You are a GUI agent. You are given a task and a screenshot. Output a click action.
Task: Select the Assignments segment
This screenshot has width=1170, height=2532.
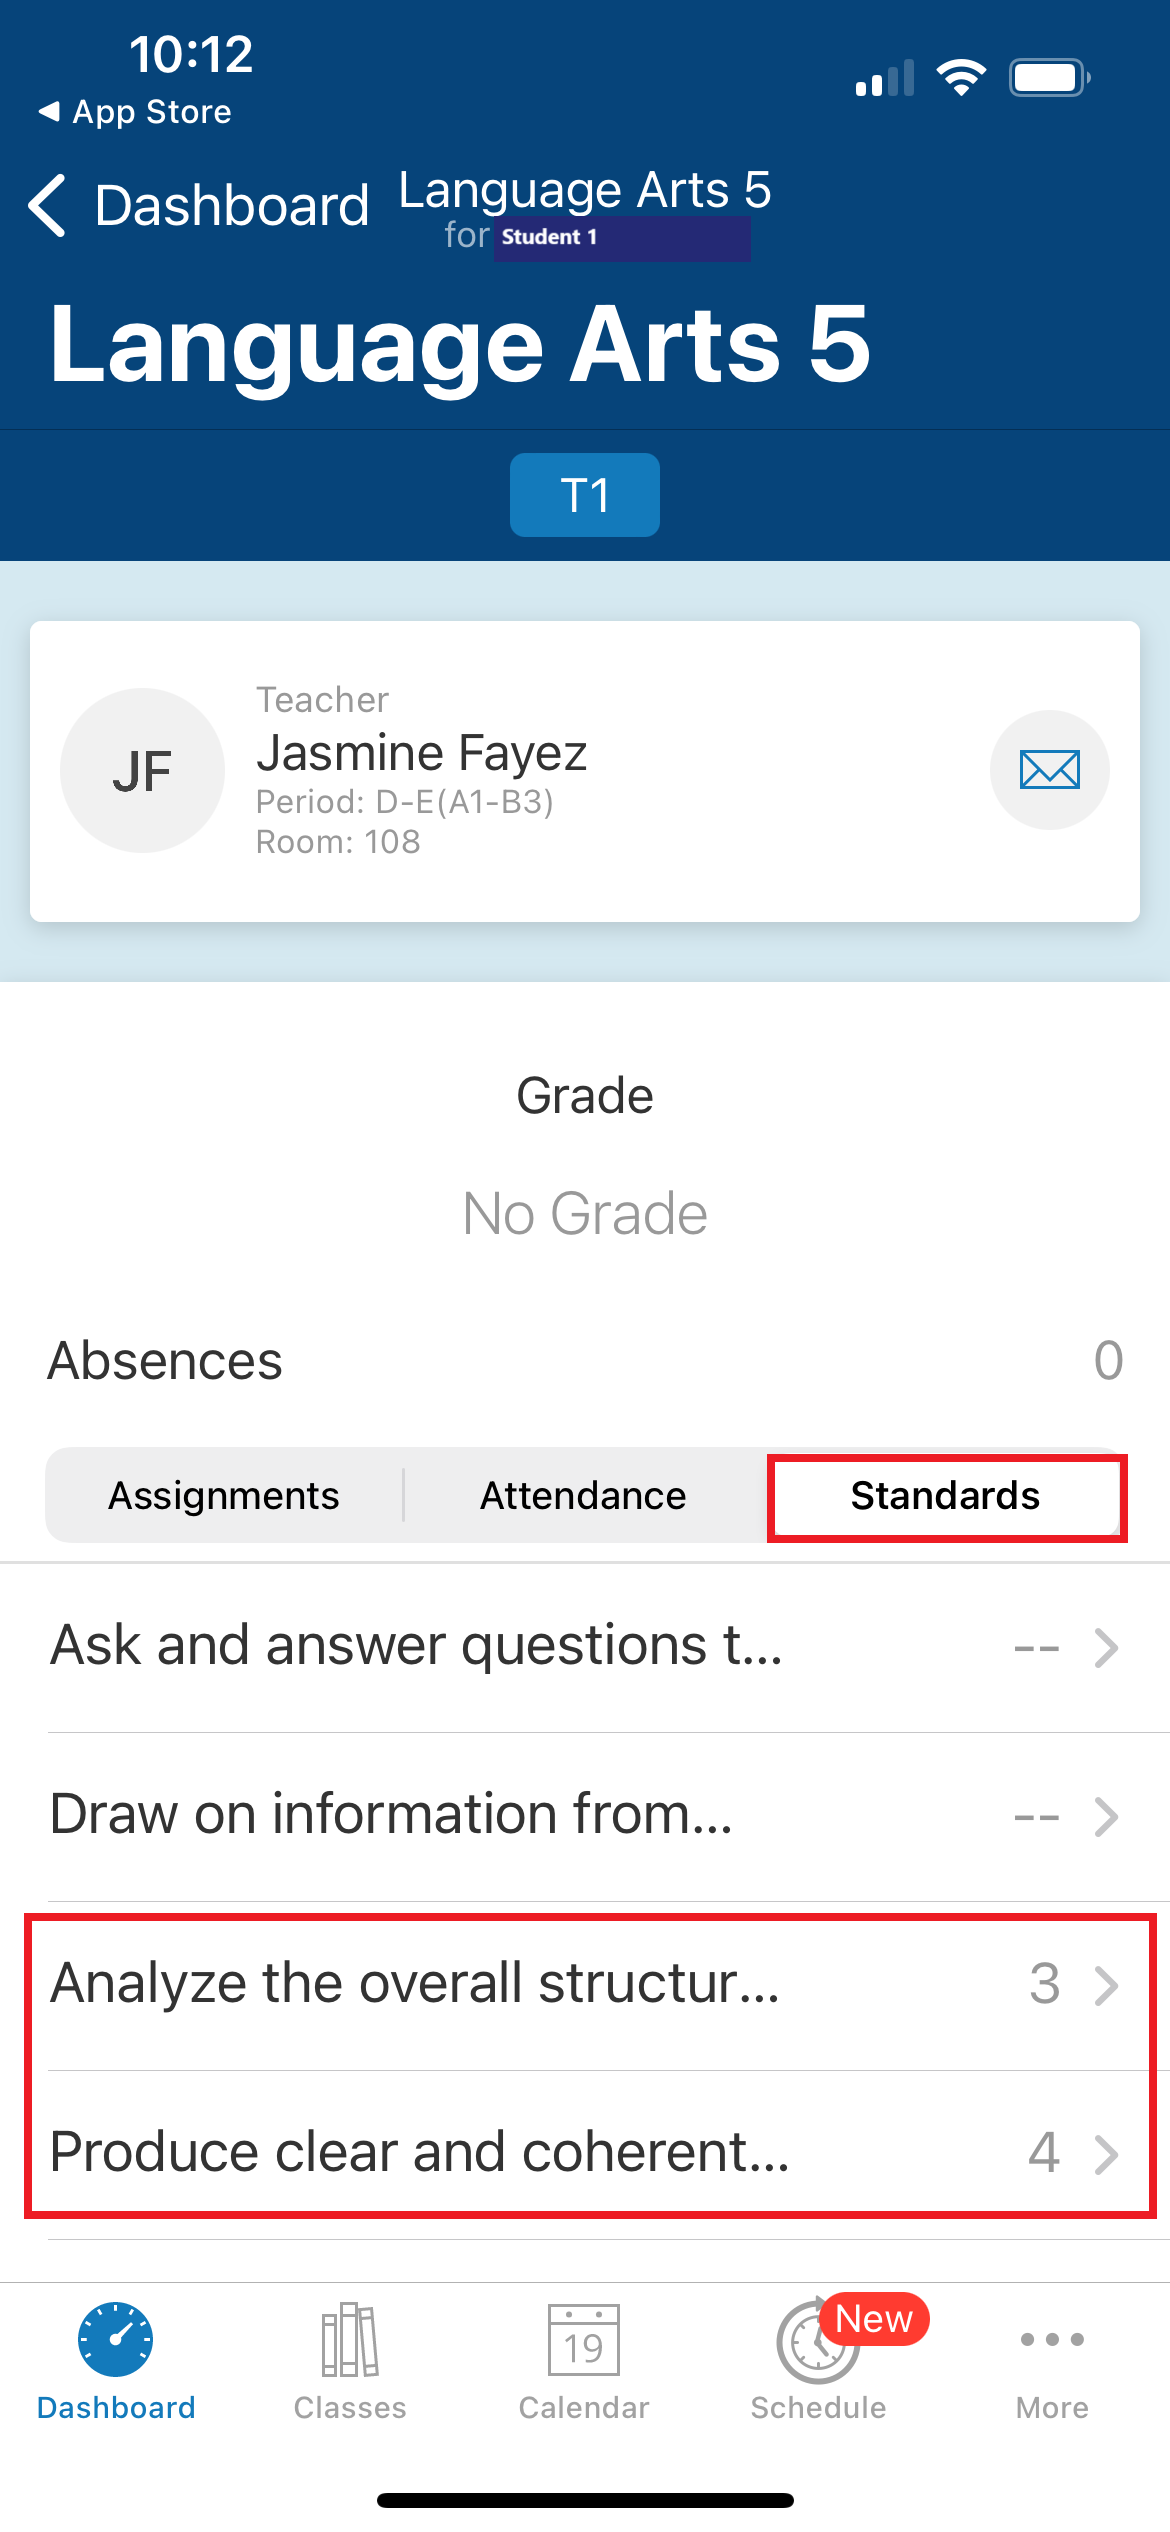(224, 1495)
